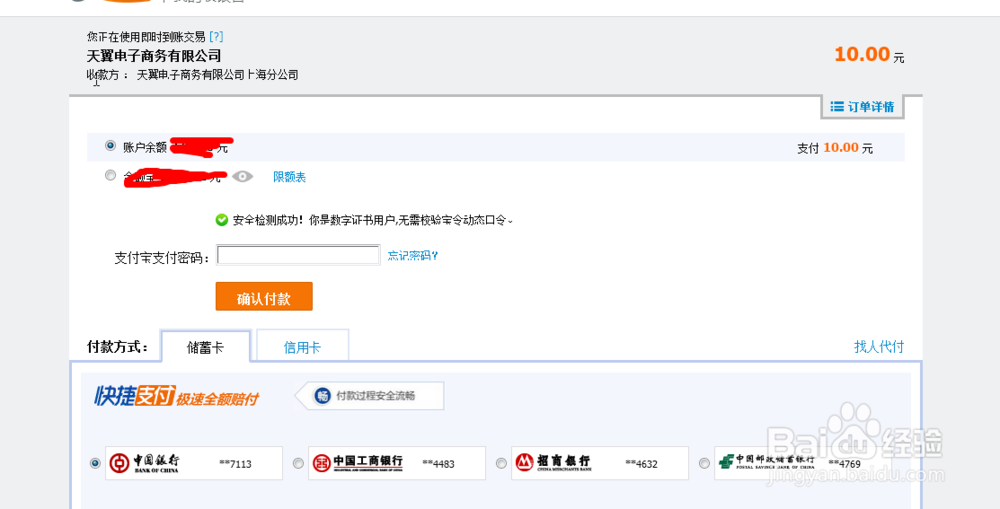Open the 限额表 link
This screenshot has width=1000, height=509.
290,177
